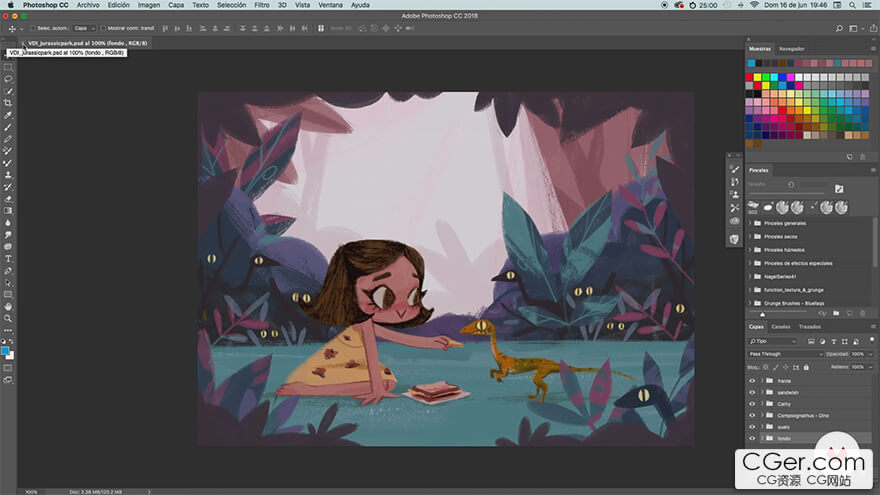Open the Capa auto-select dropdown
The image size is (880, 495).
pos(84,28)
